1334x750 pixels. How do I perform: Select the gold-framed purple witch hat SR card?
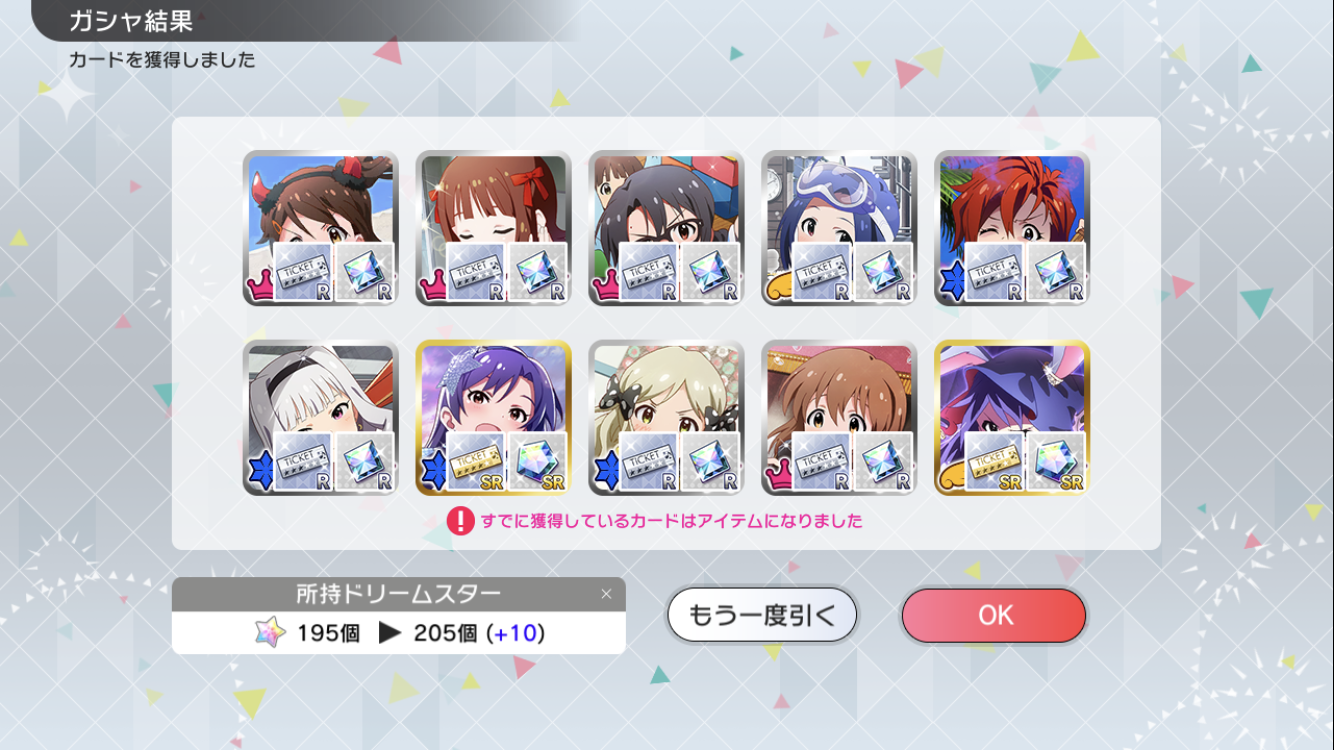click(x=1012, y=418)
